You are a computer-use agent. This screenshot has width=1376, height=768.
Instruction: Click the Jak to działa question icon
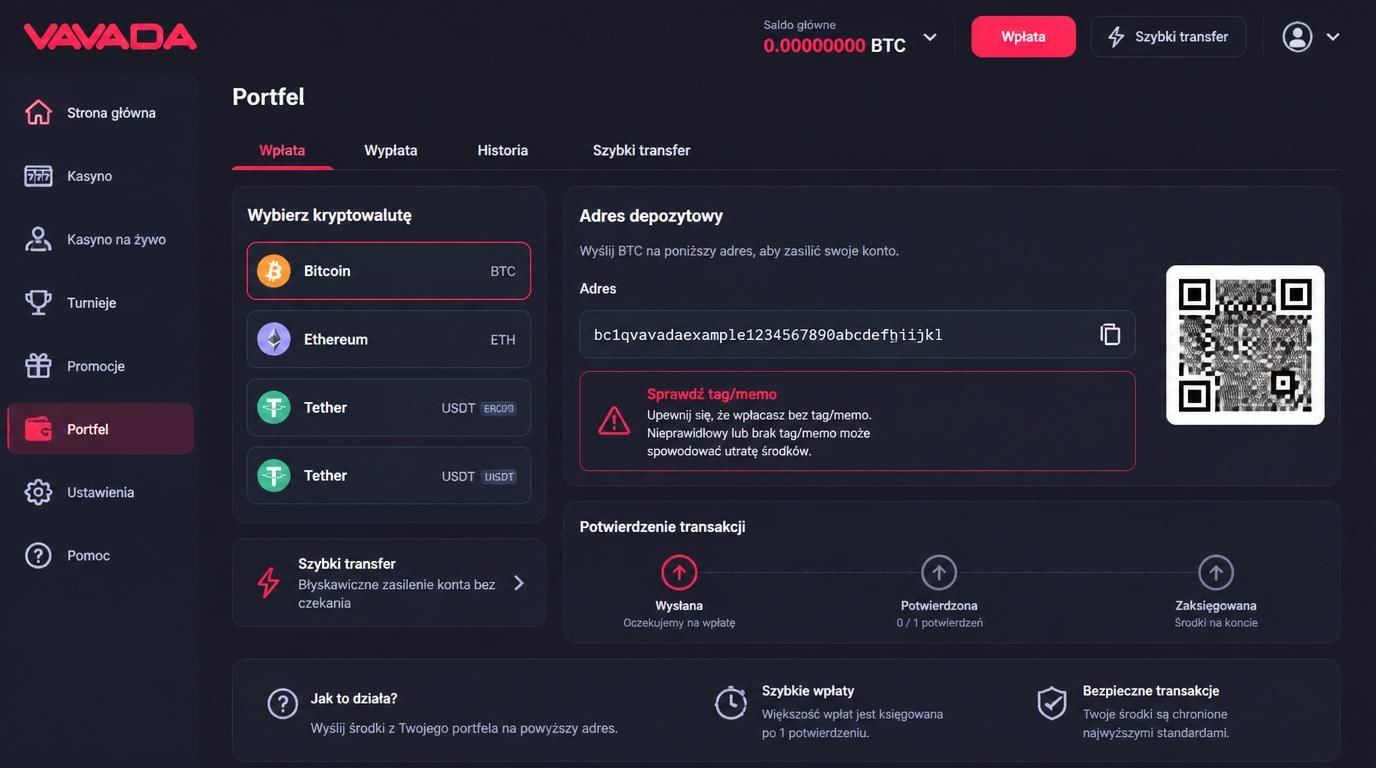tap(283, 703)
